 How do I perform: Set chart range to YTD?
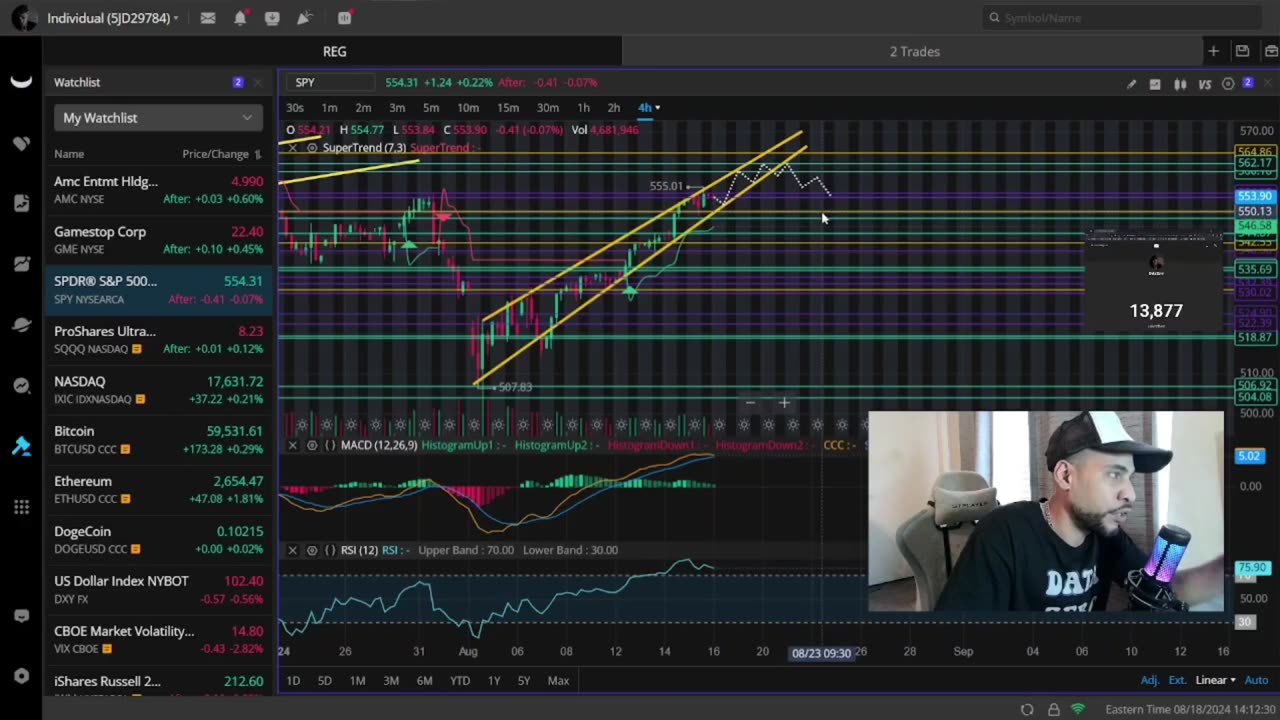click(460, 681)
